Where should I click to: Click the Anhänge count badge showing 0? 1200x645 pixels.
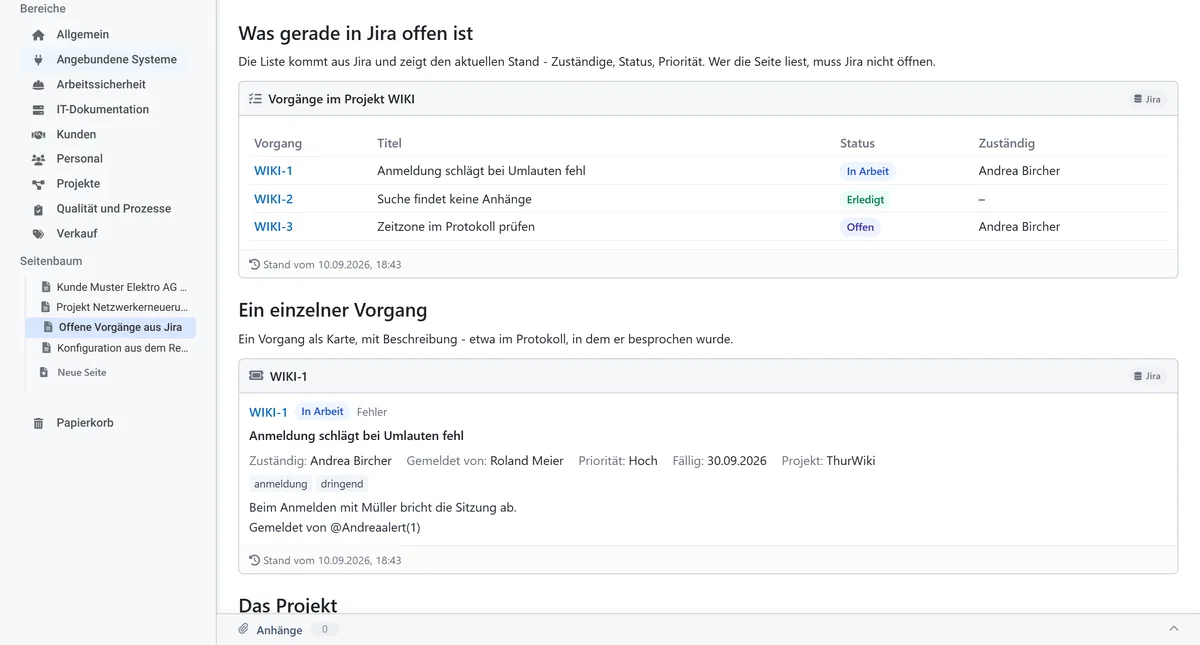tap(324, 630)
